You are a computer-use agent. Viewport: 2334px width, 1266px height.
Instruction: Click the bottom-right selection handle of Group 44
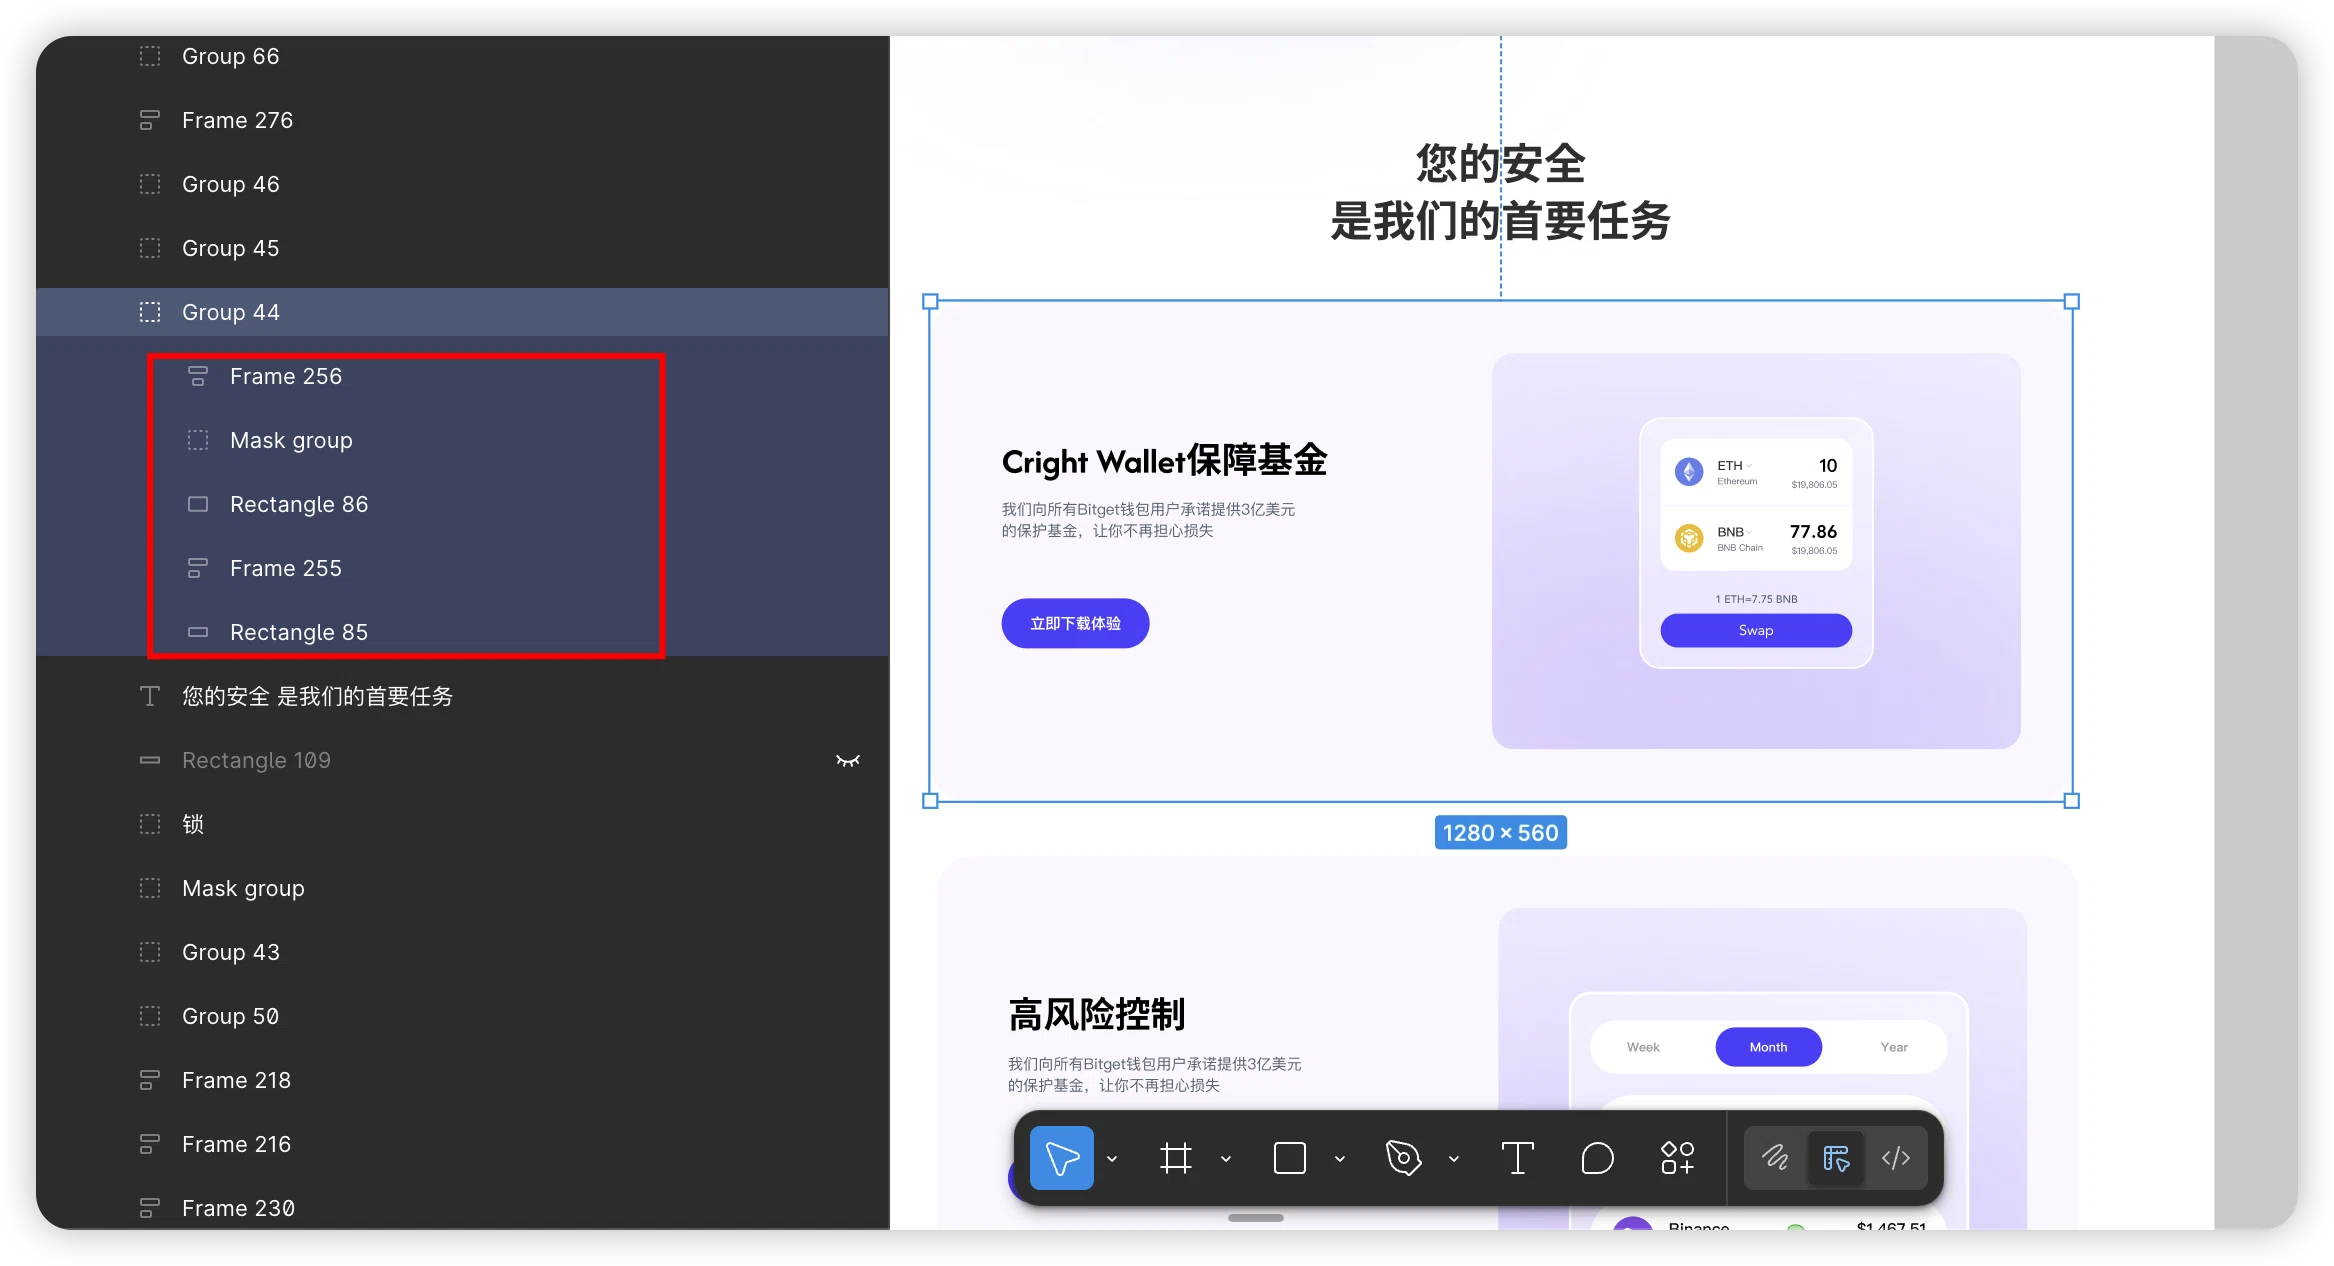2072,801
